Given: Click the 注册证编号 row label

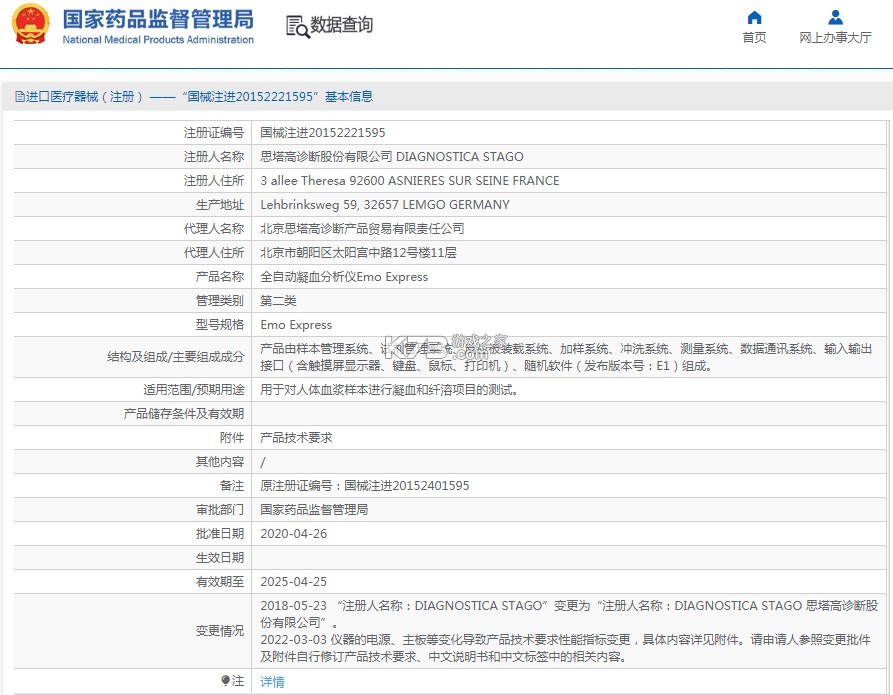Looking at the screenshot, I should [214, 133].
